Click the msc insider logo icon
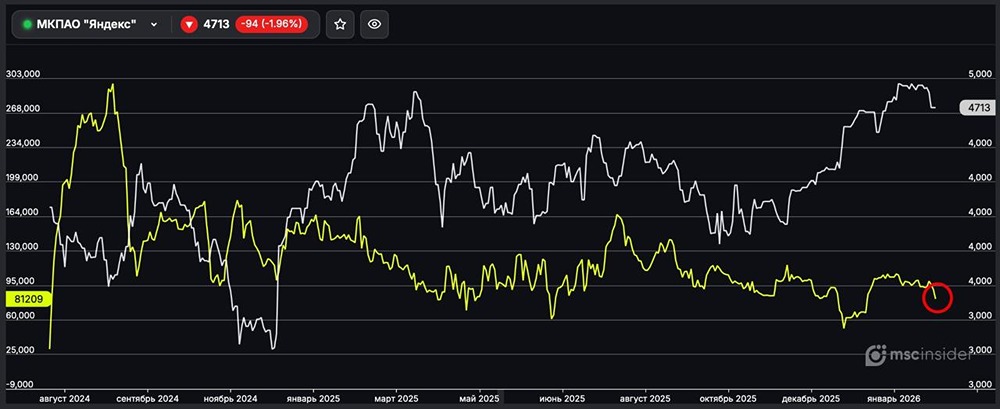This screenshot has width=1000, height=409. click(876, 353)
